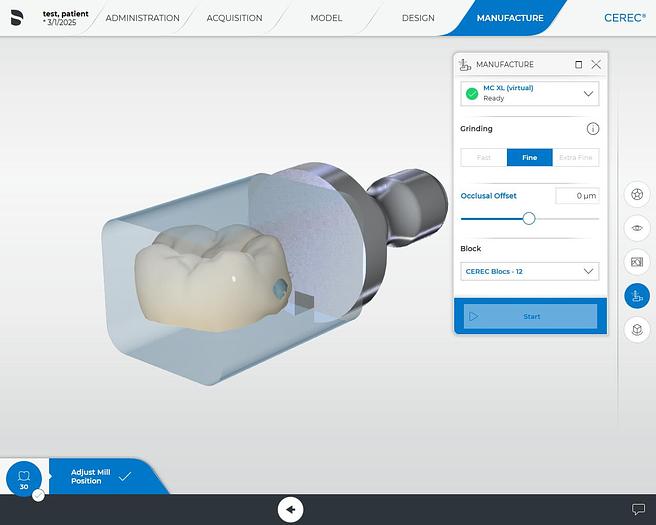The height and width of the screenshot is (525, 656).
Task: Open the snapshot image tool icon
Action: (637, 262)
